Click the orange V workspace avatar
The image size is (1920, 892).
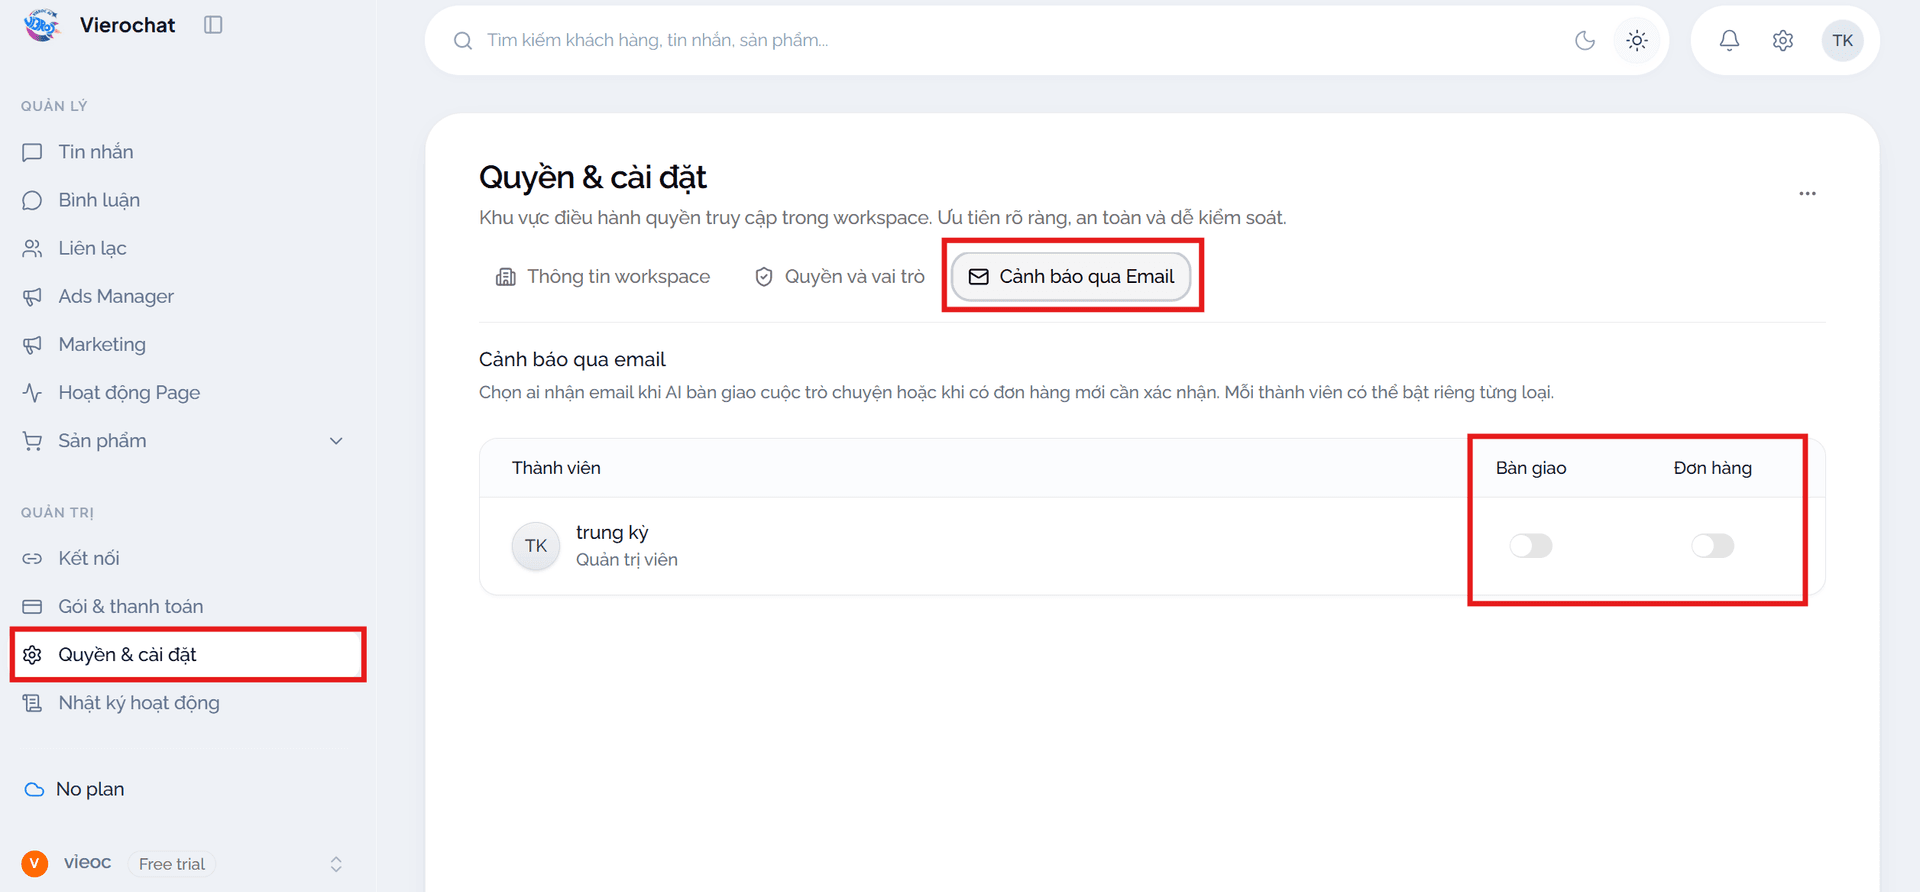click(x=35, y=863)
